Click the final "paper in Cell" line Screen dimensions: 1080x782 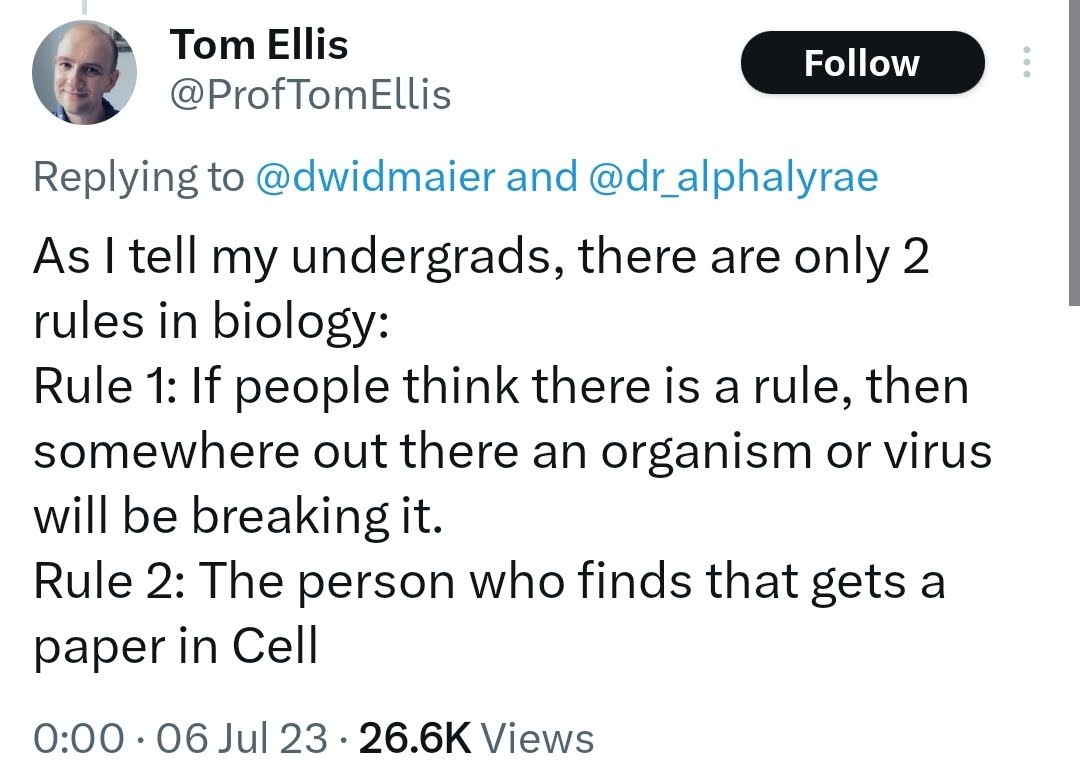[x=176, y=647]
